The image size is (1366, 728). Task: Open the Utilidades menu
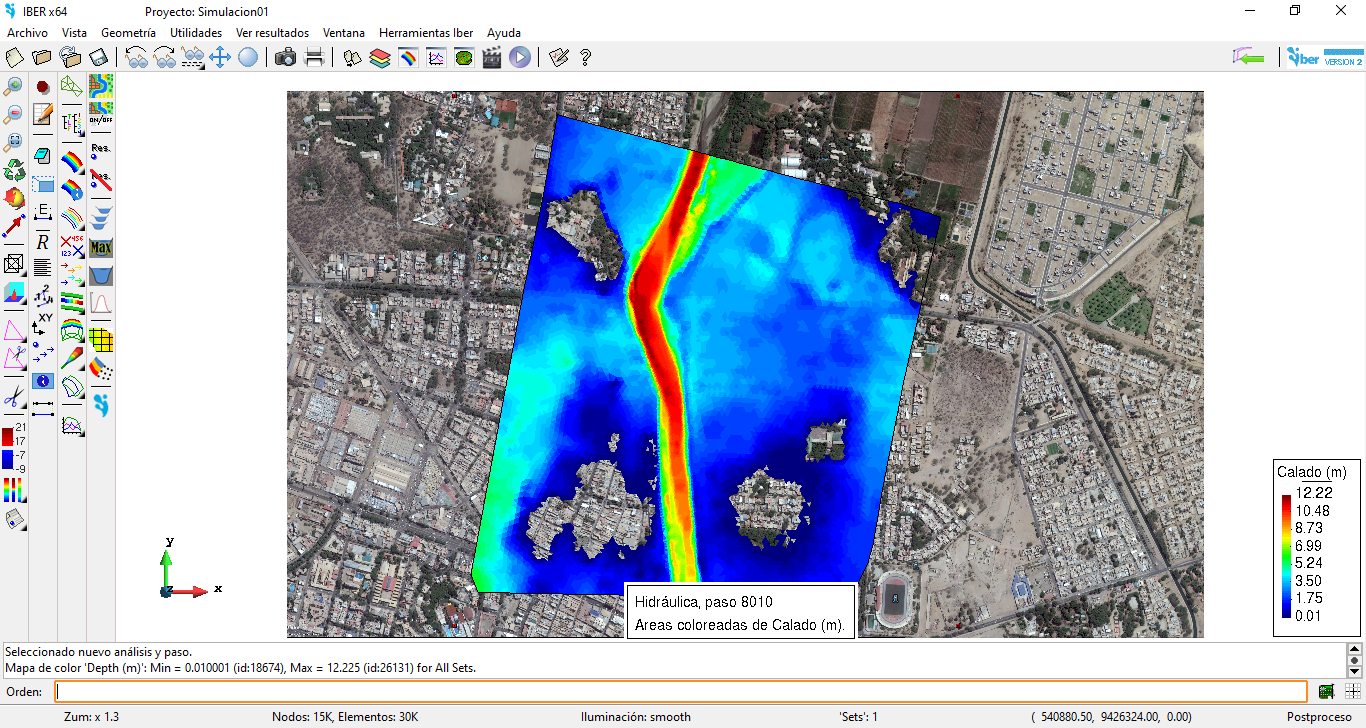(x=196, y=32)
